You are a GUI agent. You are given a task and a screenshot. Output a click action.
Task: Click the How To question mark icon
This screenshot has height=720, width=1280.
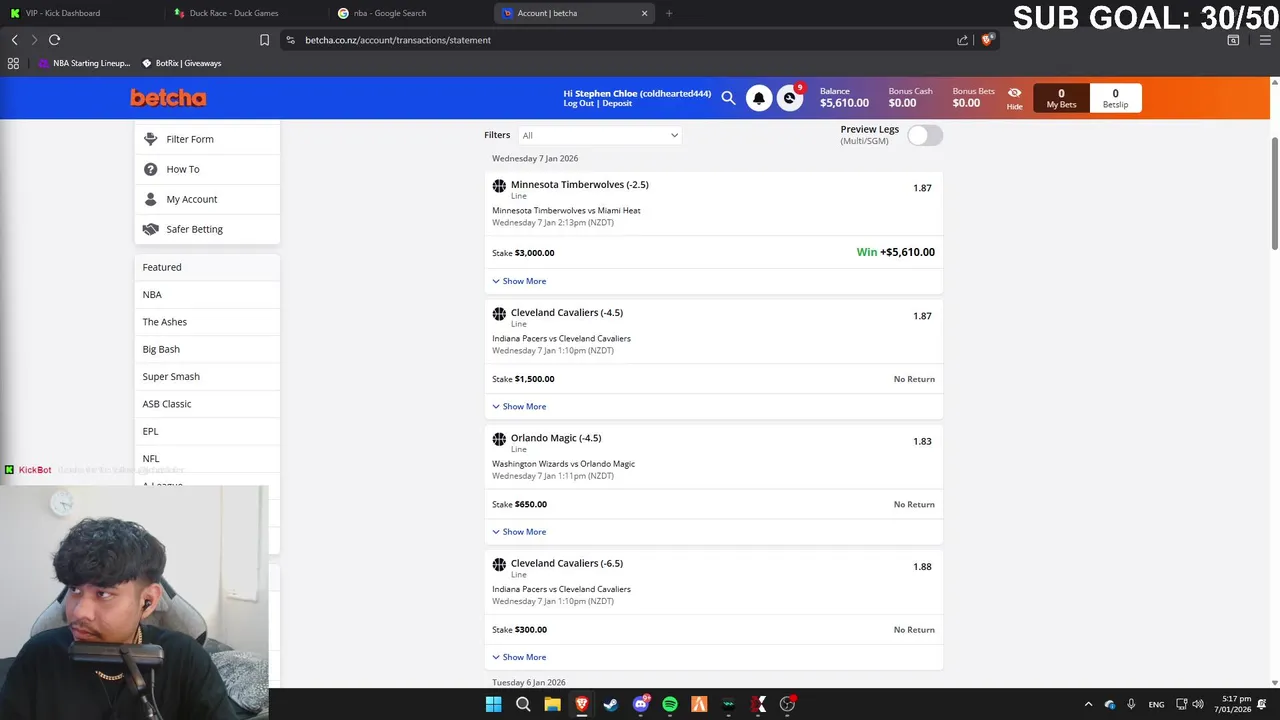point(151,169)
